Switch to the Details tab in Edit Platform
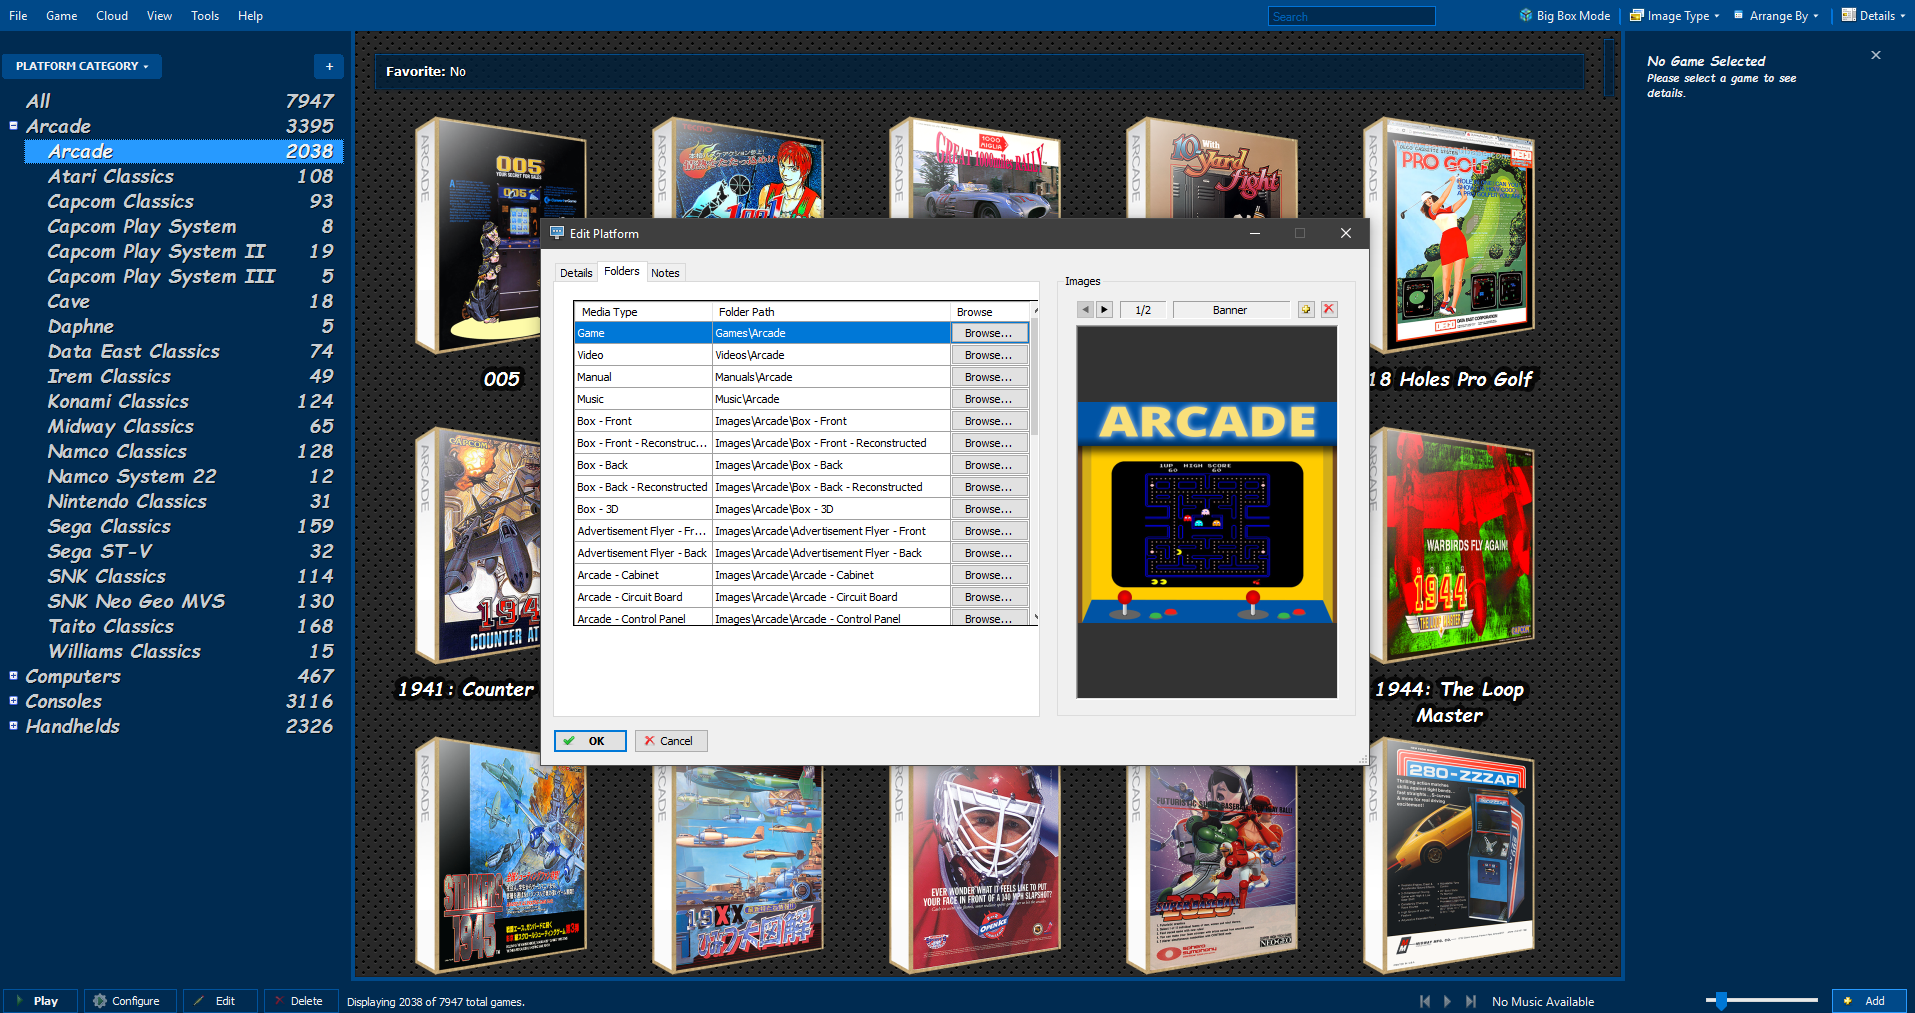1915x1013 pixels. (x=576, y=273)
